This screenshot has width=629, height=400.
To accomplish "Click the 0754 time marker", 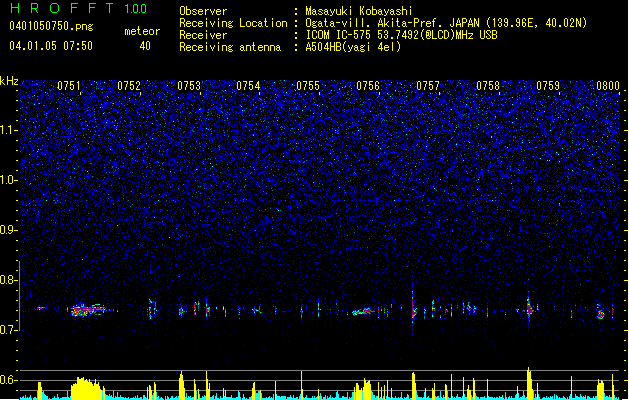I will click(248, 86).
